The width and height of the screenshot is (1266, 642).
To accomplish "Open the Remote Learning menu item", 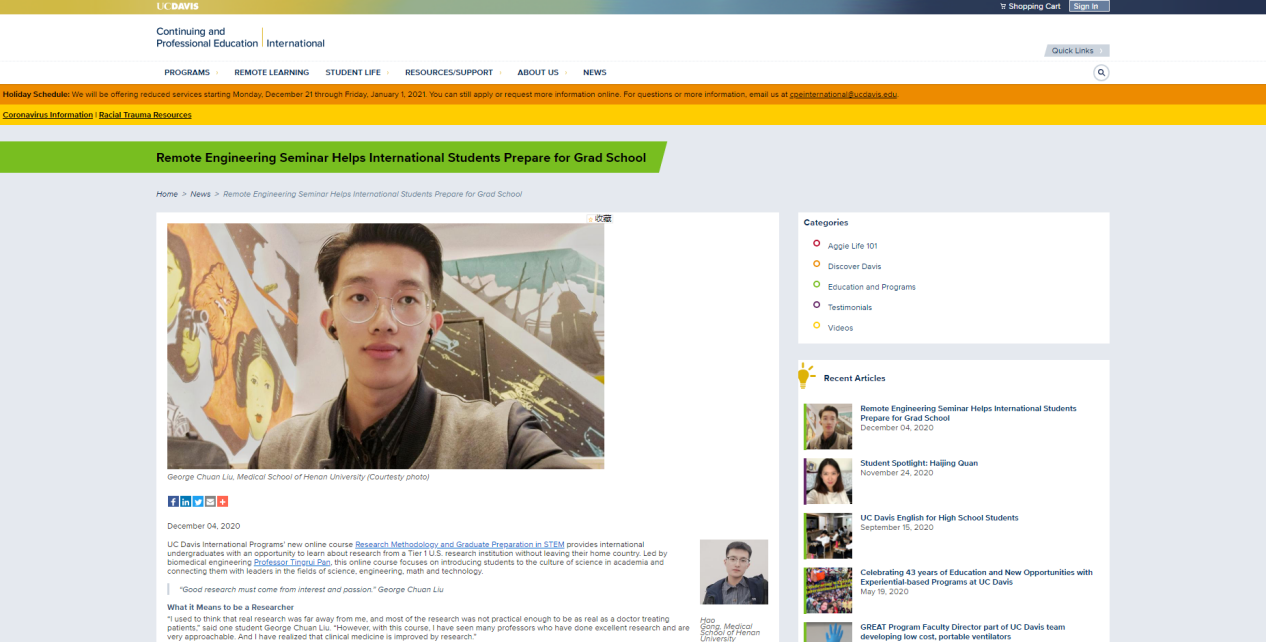I will click(271, 73).
